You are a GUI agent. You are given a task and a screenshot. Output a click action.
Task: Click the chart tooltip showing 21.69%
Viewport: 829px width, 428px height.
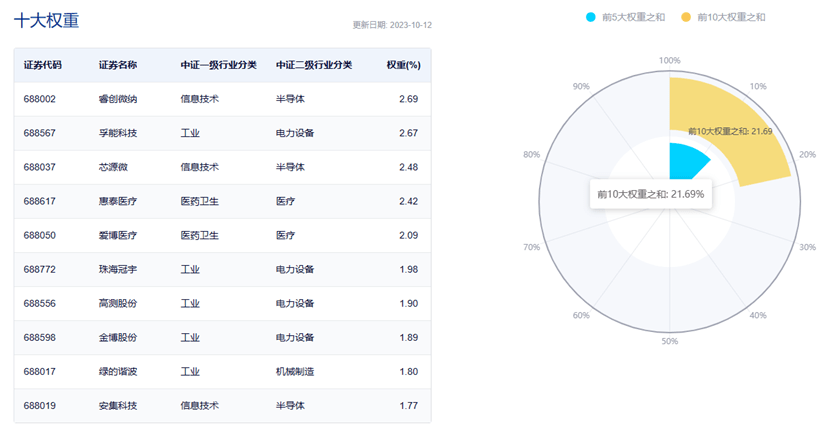[x=650, y=194]
